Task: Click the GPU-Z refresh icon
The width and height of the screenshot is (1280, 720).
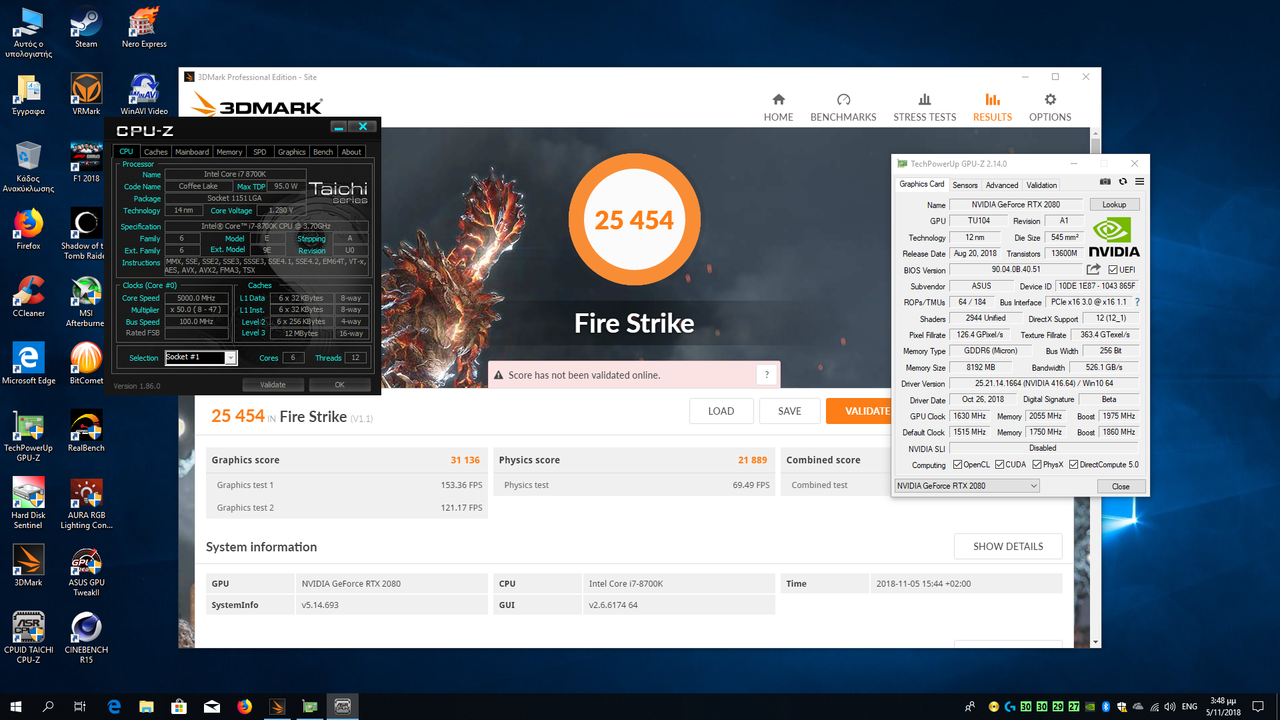Action: [x=1122, y=182]
